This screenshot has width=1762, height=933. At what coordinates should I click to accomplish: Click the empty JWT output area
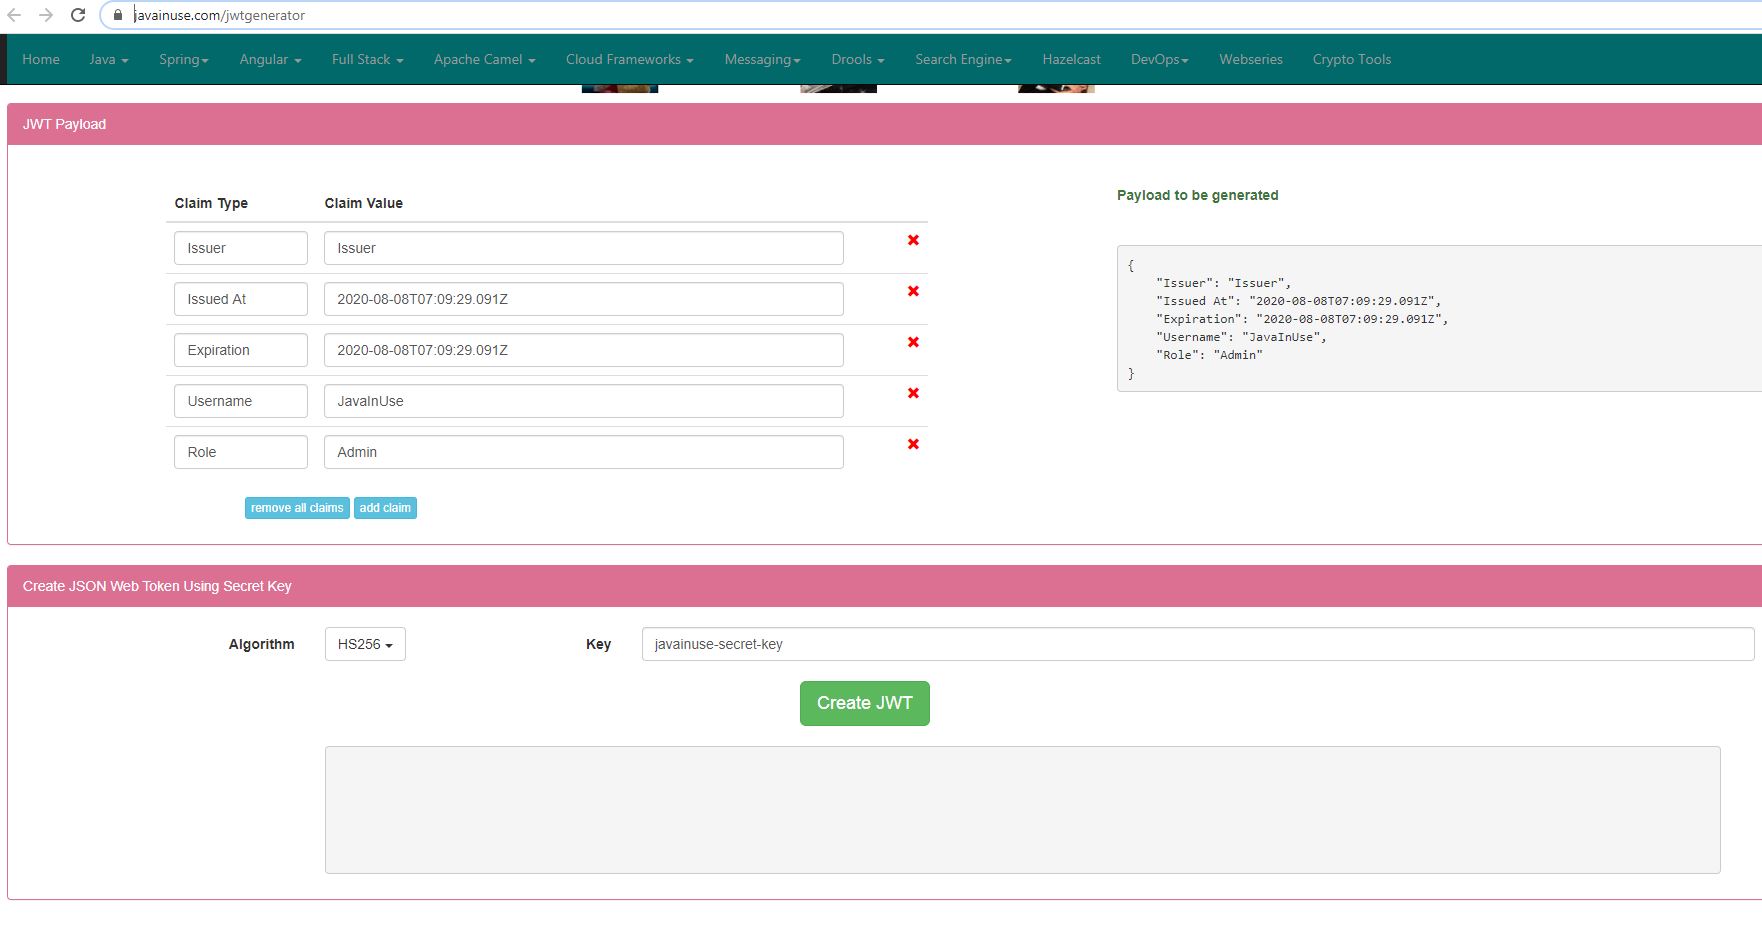[x=1022, y=810]
